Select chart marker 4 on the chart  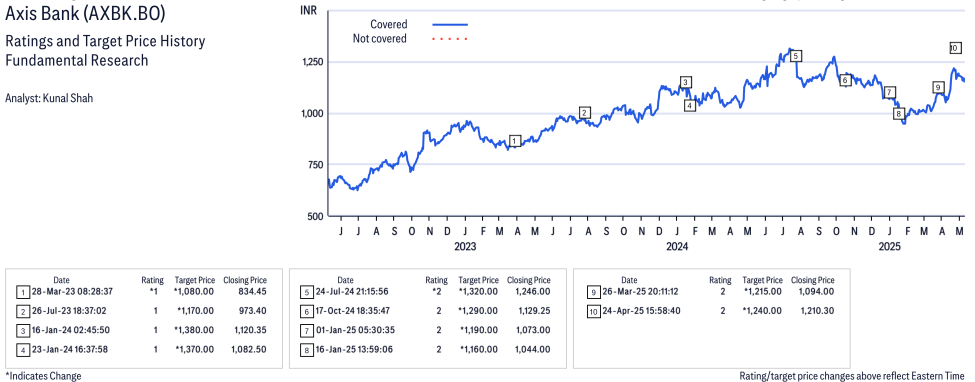coord(690,106)
